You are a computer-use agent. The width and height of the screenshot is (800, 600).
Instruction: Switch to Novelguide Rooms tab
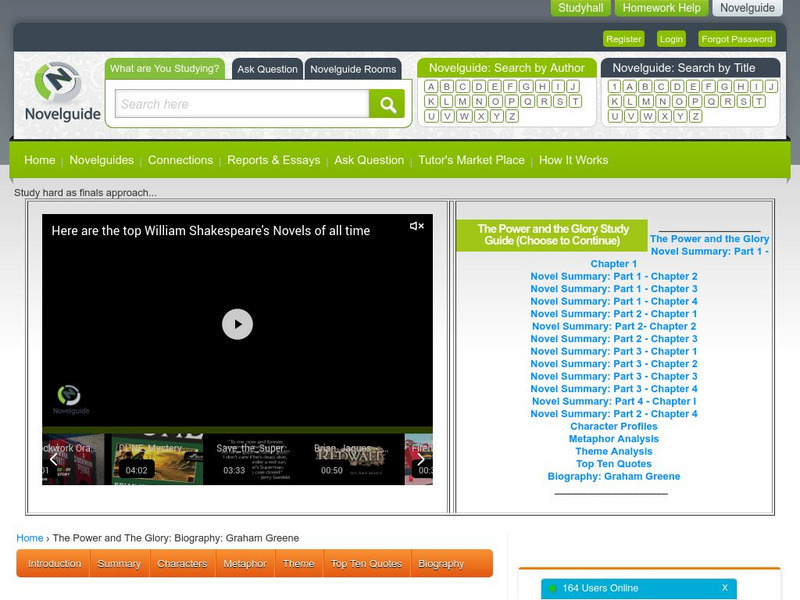(x=353, y=69)
